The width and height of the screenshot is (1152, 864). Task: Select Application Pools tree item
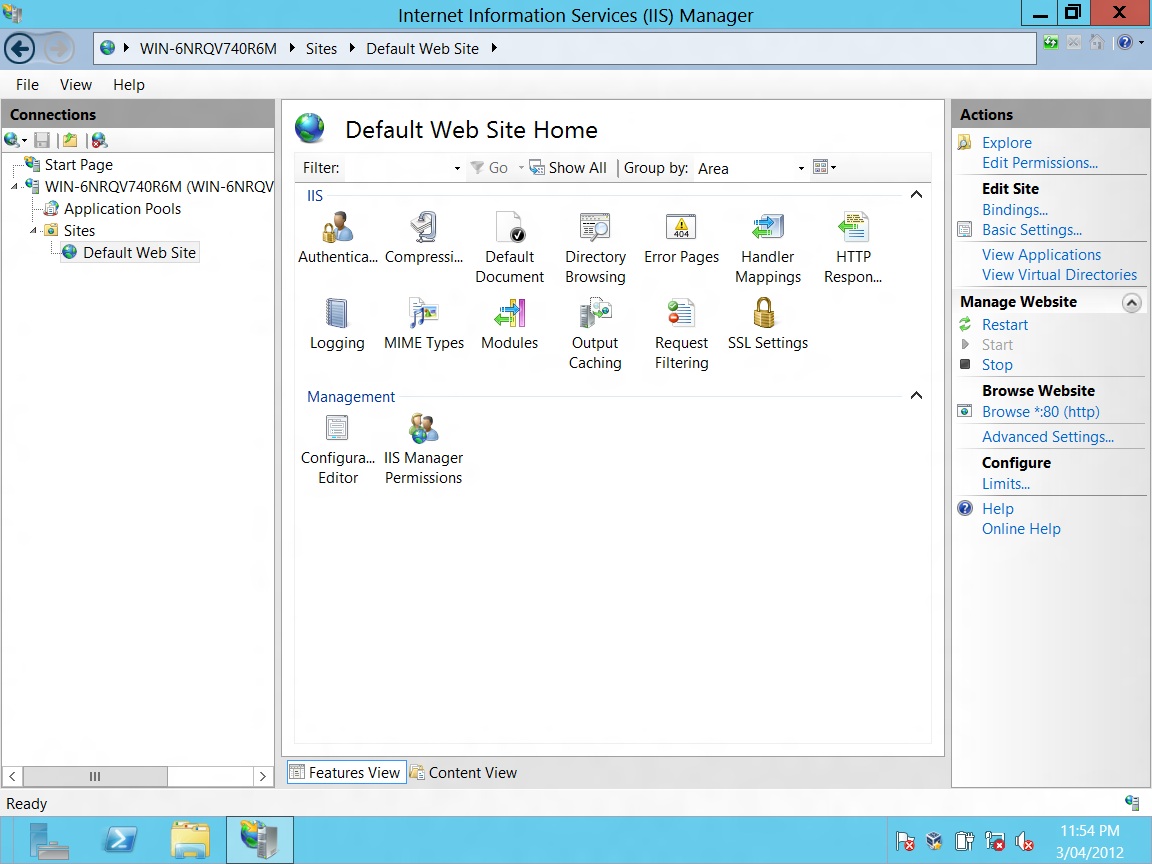[x=122, y=209]
